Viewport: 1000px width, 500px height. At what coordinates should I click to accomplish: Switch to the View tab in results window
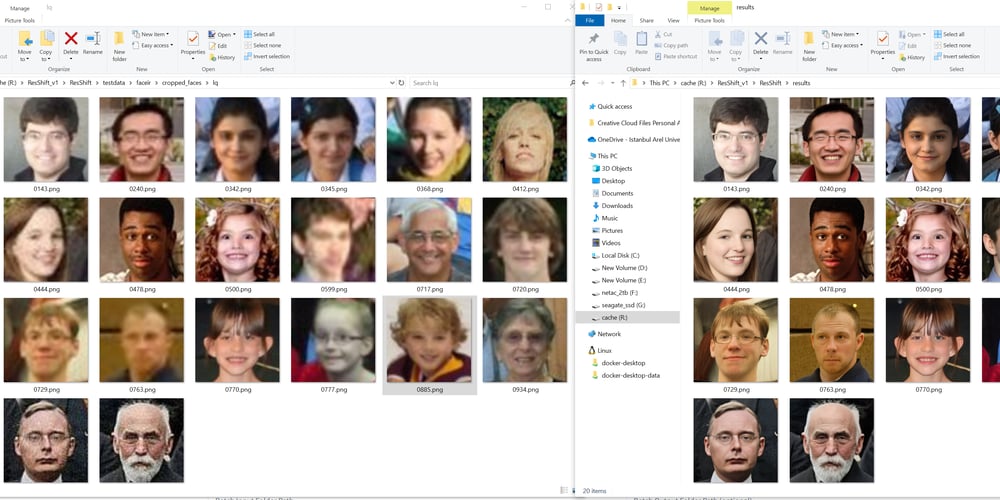[x=673, y=20]
